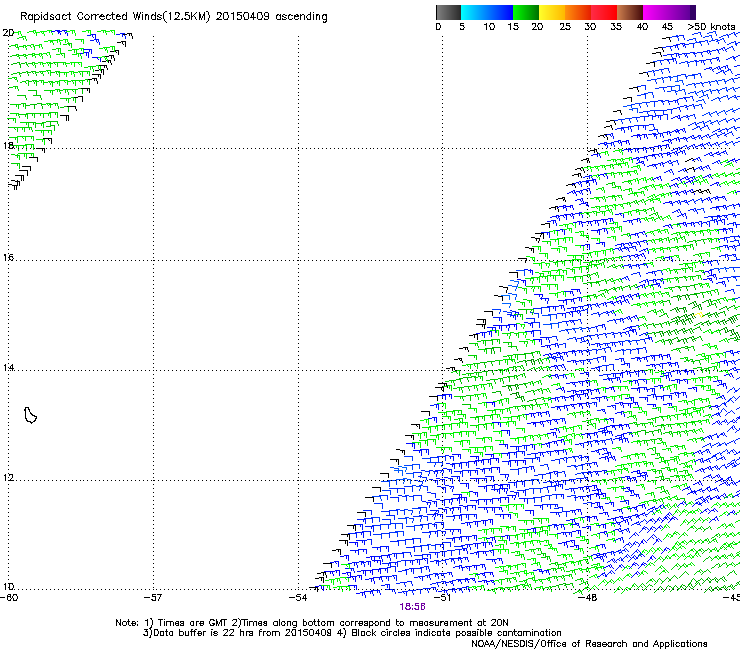Screen dimensions: 740x650
Task: Pick the red 30-35 knots legend segment
Action: coord(604,12)
